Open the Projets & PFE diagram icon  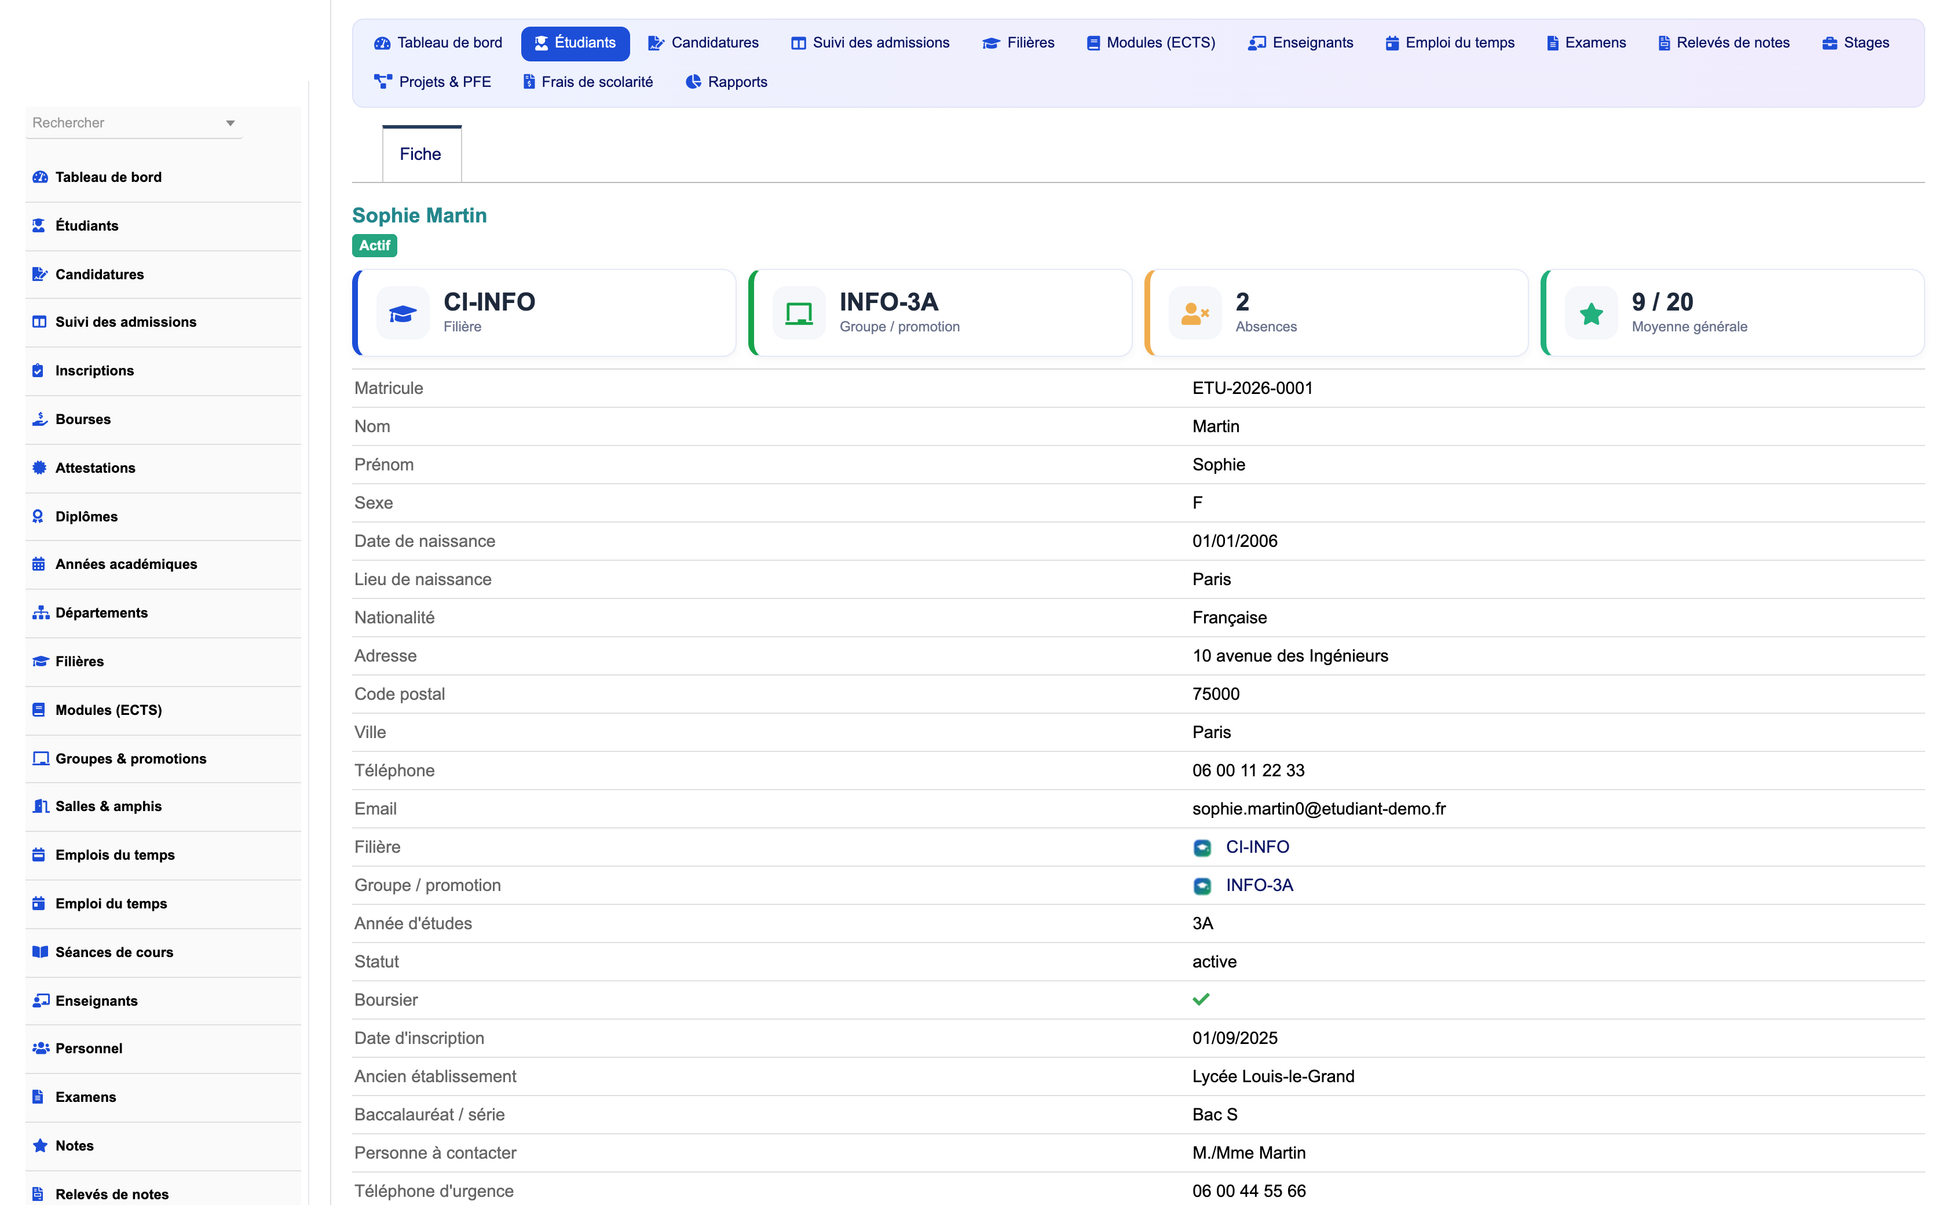(383, 82)
